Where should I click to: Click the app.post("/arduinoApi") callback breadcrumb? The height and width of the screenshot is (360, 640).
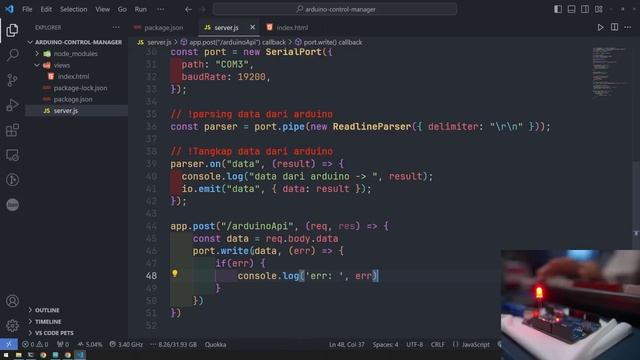233,42
